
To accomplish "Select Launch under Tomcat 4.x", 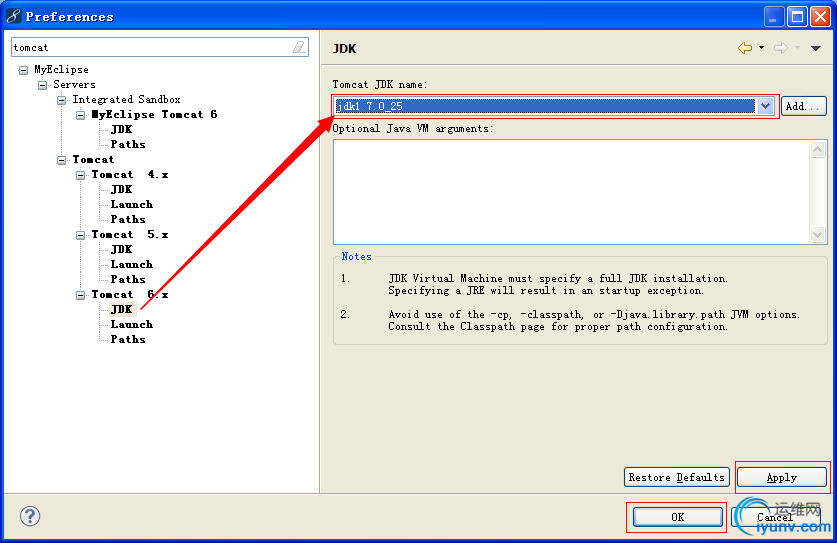I will coord(131,204).
